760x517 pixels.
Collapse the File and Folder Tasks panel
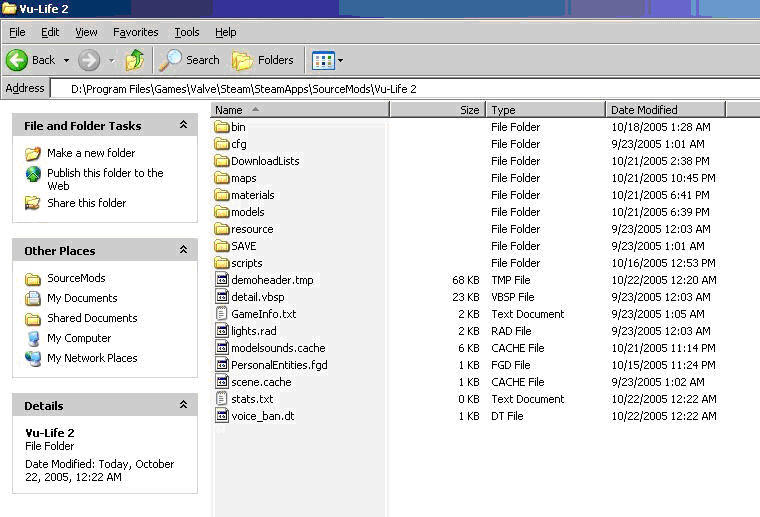coord(183,125)
